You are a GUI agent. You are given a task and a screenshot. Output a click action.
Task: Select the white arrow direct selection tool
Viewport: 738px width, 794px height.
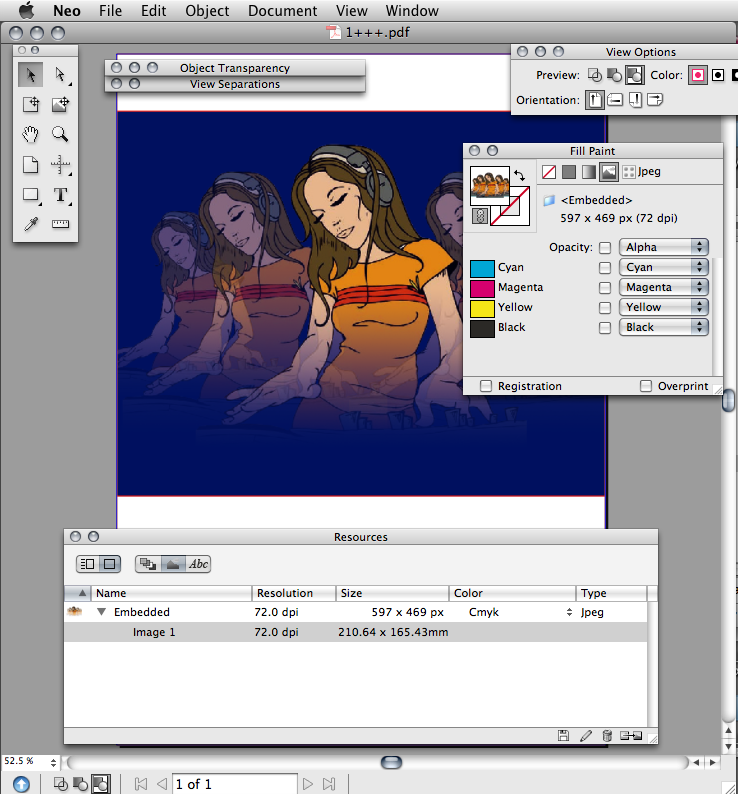click(x=60, y=75)
